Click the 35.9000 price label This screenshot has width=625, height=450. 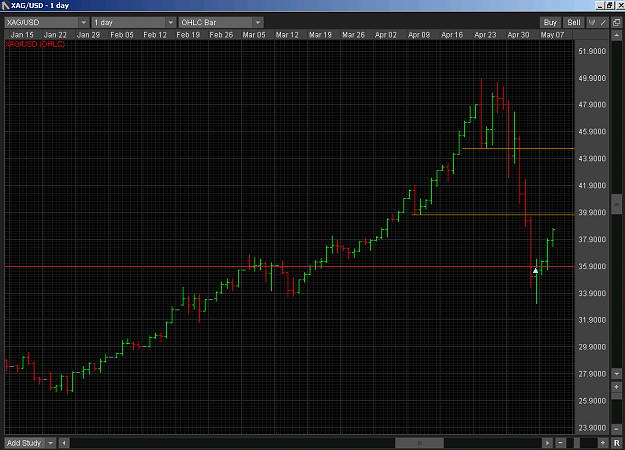pyautogui.click(x=592, y=266)
